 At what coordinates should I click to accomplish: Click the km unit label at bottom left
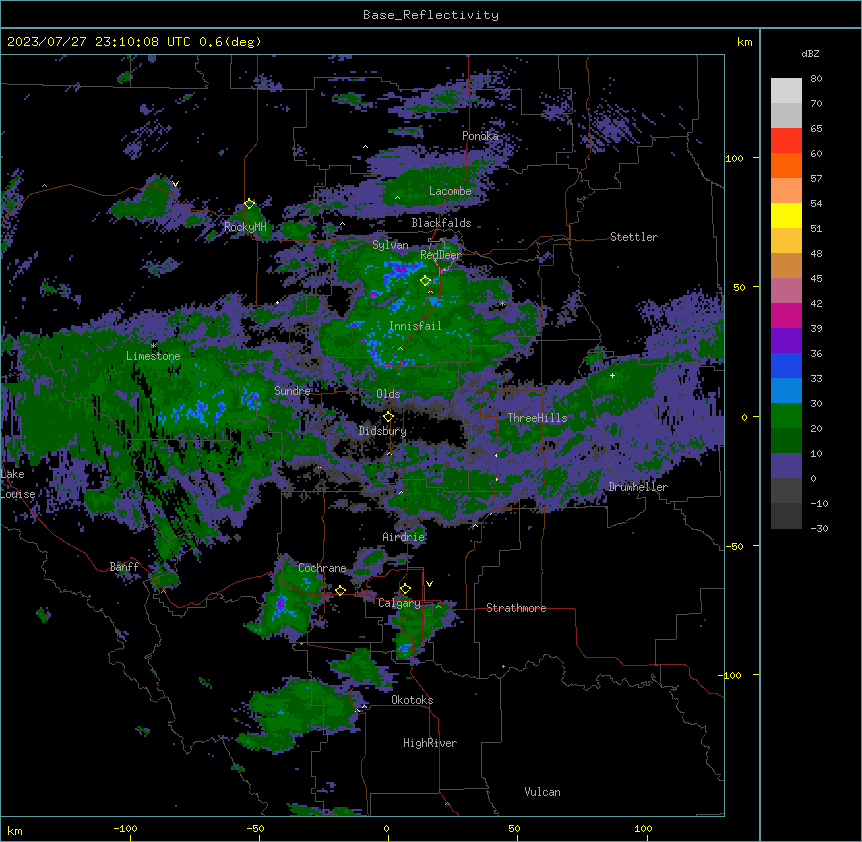[15, 830]
